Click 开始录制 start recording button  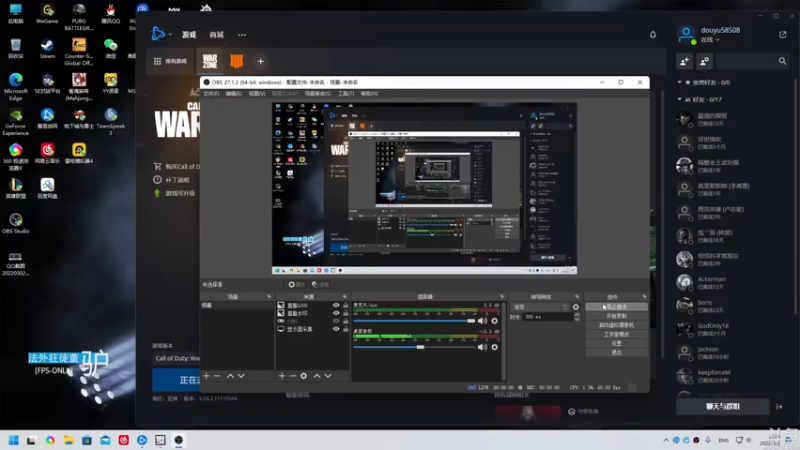pyautogui.click(x=616, y=316)
